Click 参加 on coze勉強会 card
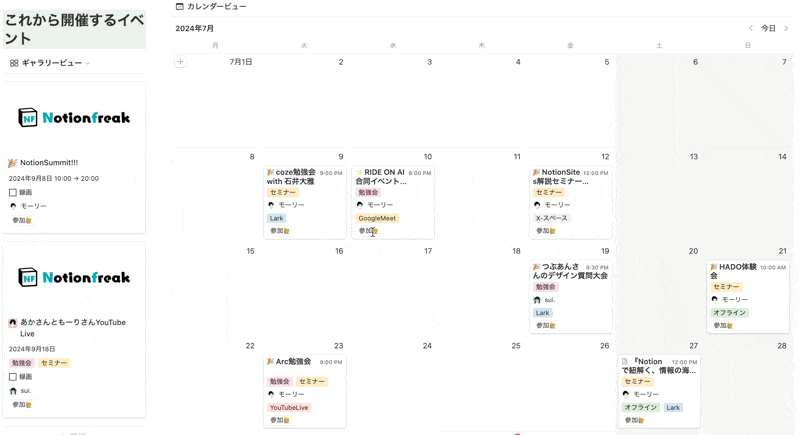This screenshot has width=800, height=435. pyautogui.click(x=280, y=231)
